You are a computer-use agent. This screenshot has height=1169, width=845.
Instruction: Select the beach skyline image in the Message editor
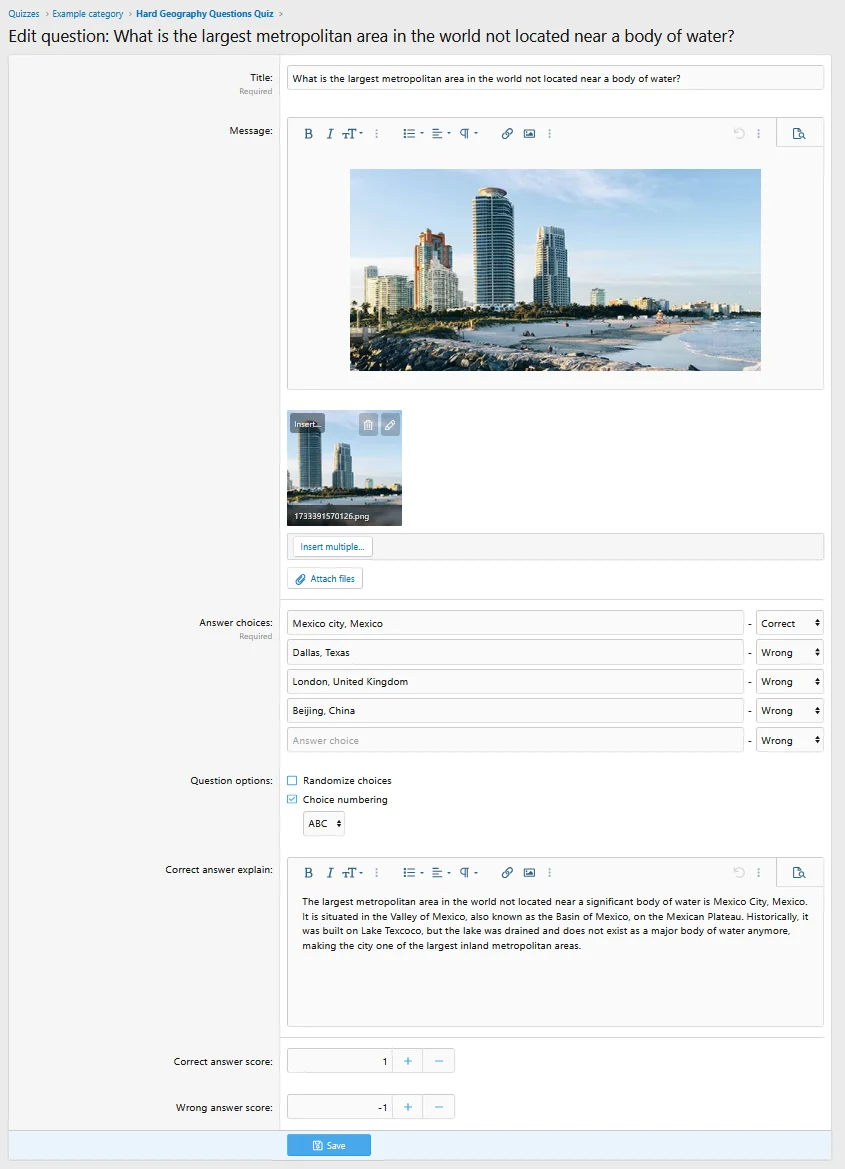tap(556, 270)
